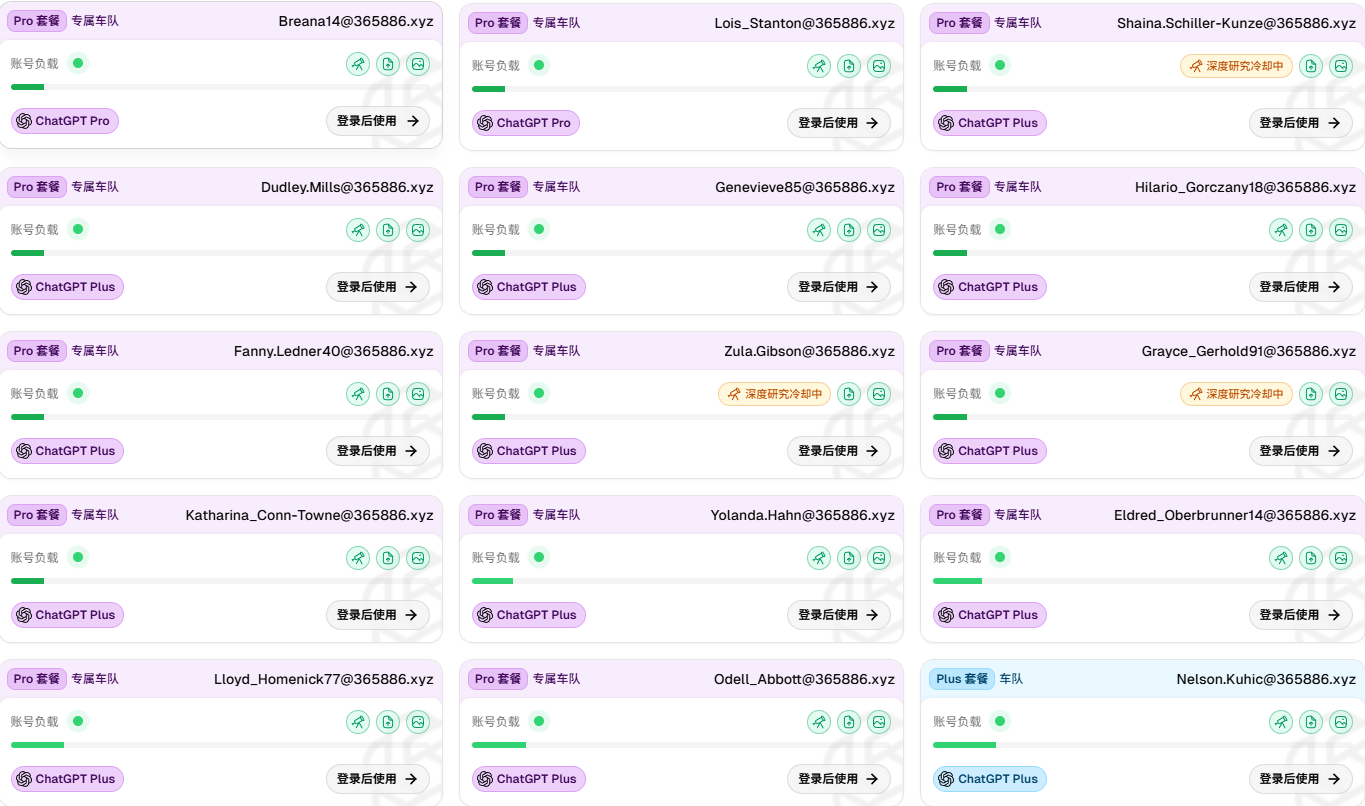
Task: Click the account load bar on Eldred_Oberbrunner14's card
Action: point(1143,581)
